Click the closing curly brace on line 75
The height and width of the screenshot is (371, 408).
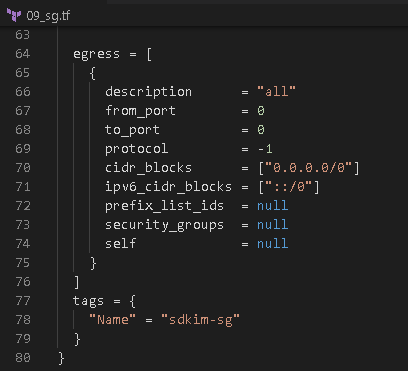pos(93,263)
